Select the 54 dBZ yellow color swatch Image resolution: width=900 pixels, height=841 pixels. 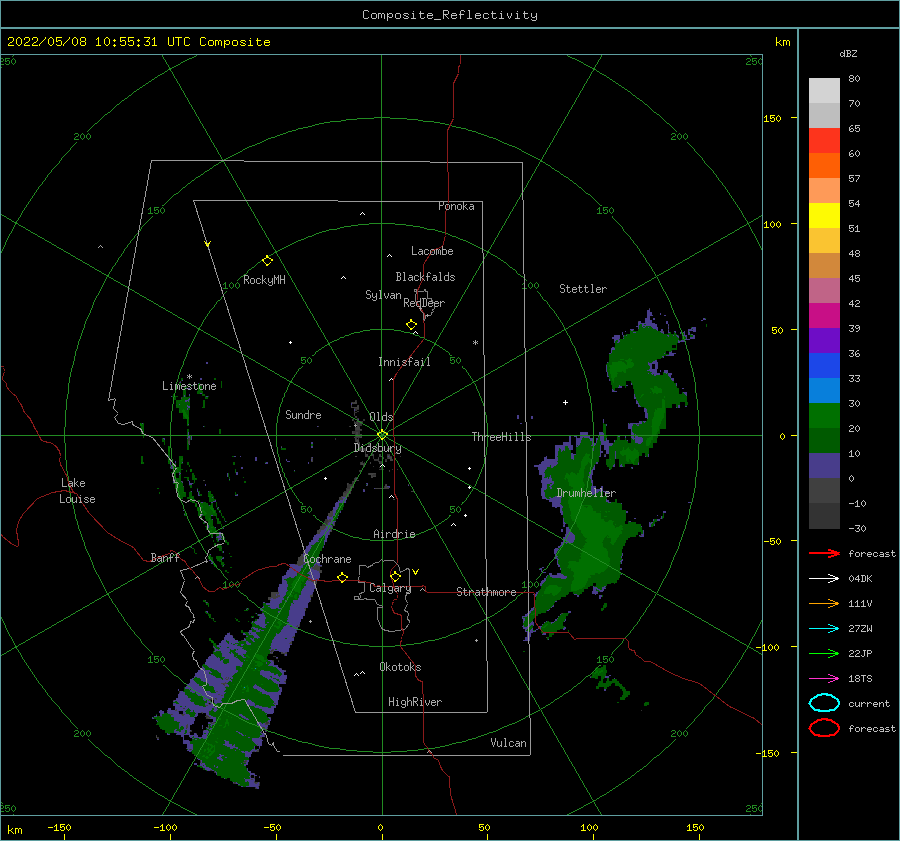click(x=824, y=215)
